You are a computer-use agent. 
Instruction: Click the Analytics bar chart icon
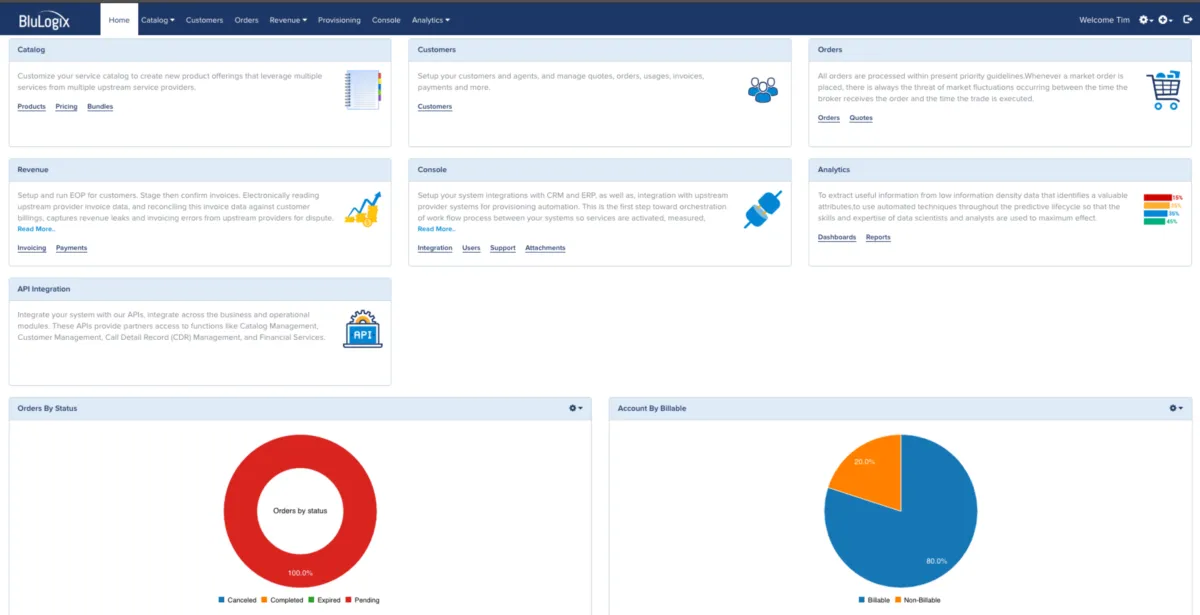tap(1162, 209)
